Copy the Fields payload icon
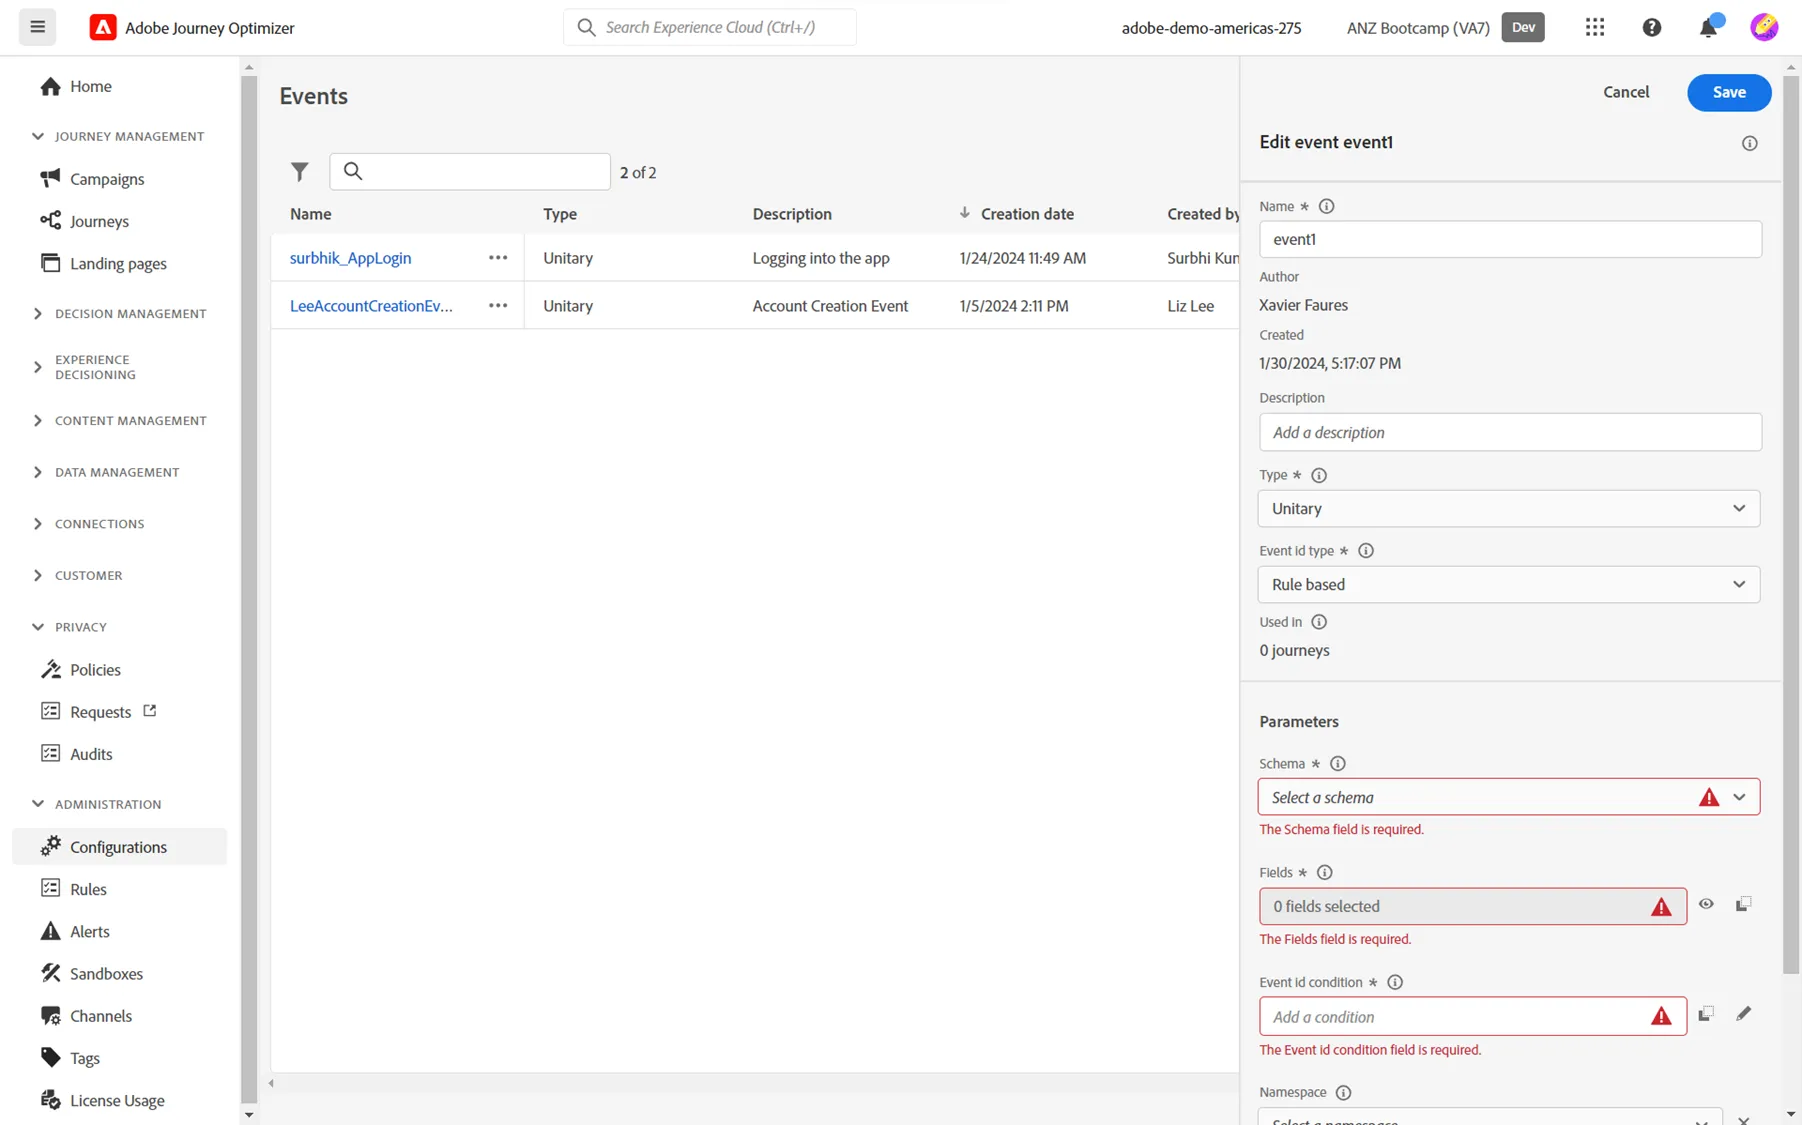This screenshot has width=1802, height=1125. click(1743, 904)
